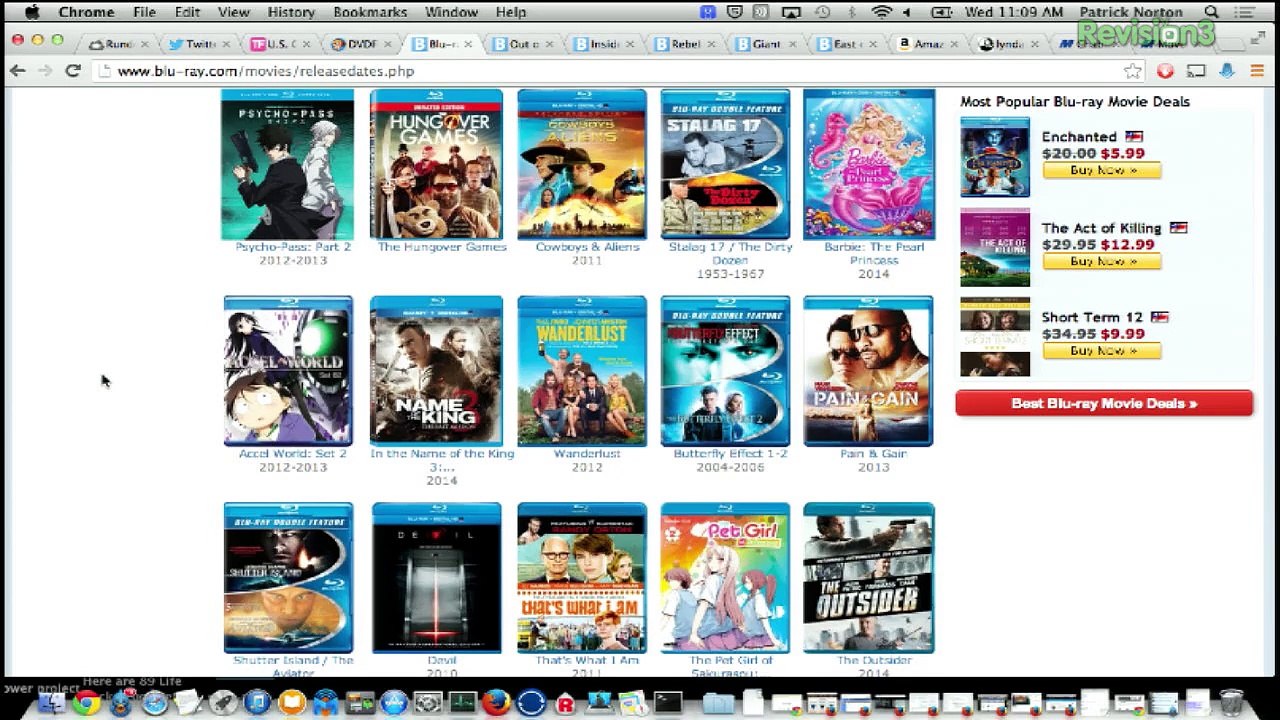Open Best Blu-ray Movie Deals
The image size is (1280, 720).
coord(1104,403)
